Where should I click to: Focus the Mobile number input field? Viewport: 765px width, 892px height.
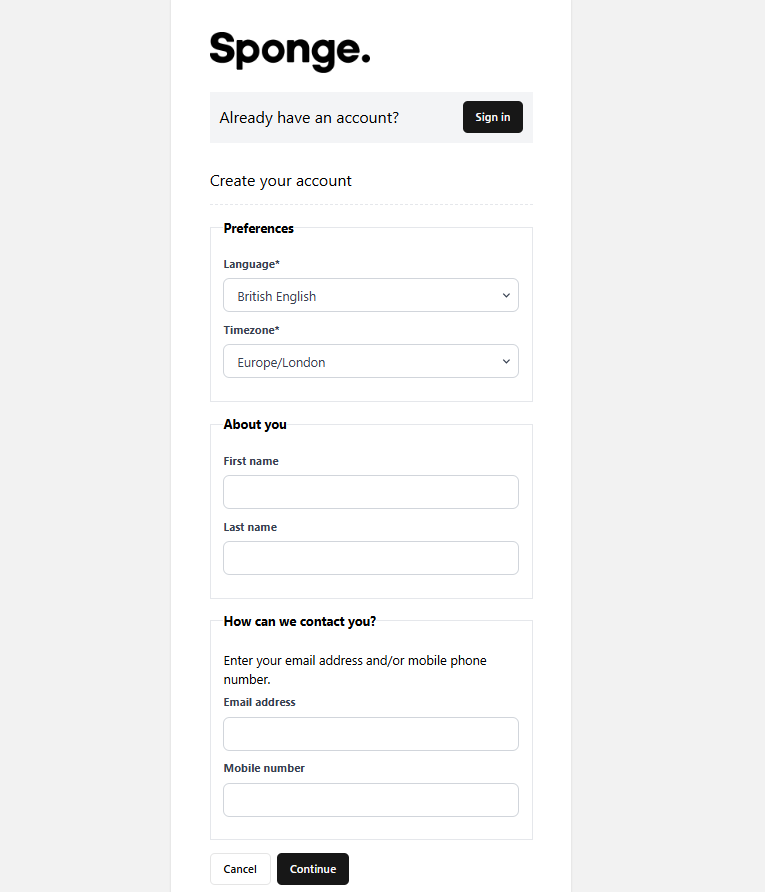(x=370, y=800)
